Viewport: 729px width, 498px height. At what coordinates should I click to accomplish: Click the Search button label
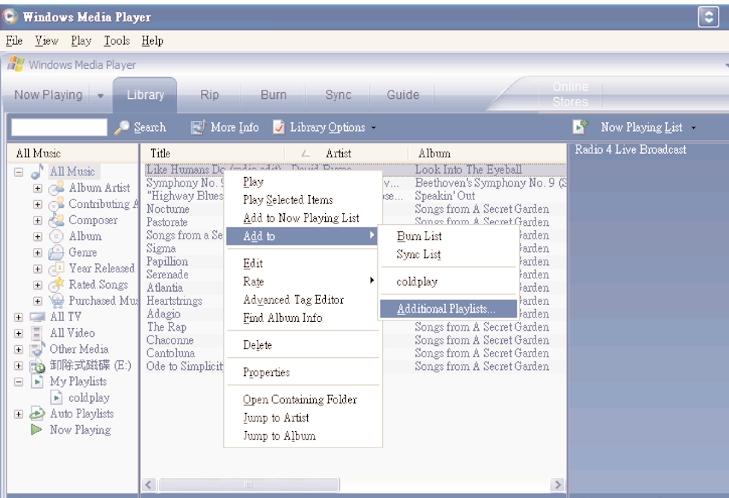(x=150, y=127)
